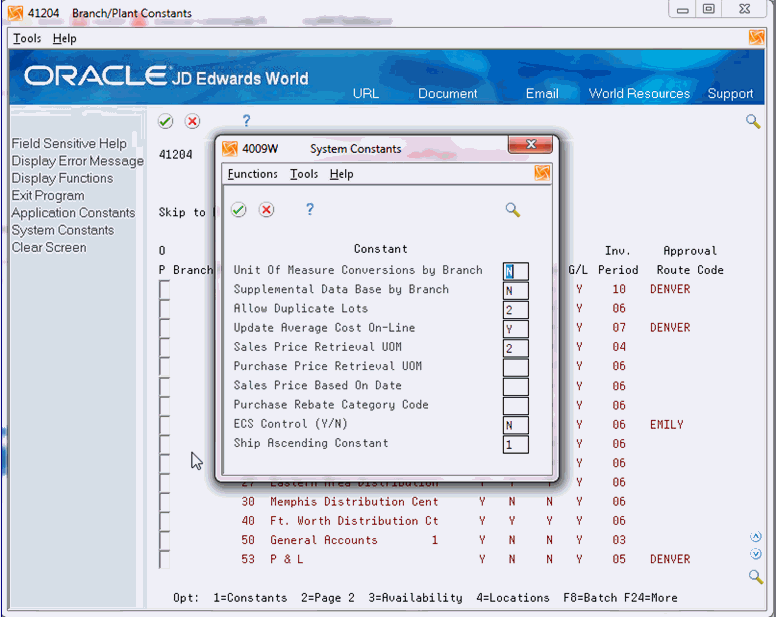Open the World Resources link
Screen dimensions: 776x617
click(x=639, y=94)
